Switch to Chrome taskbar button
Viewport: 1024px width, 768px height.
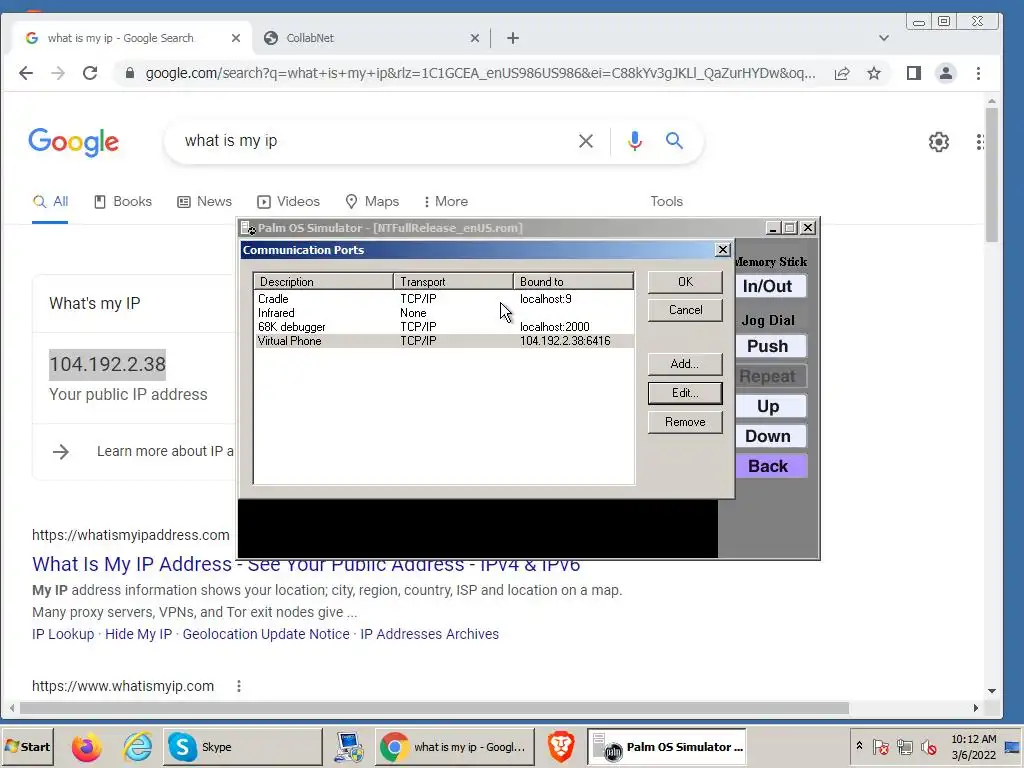455,746
